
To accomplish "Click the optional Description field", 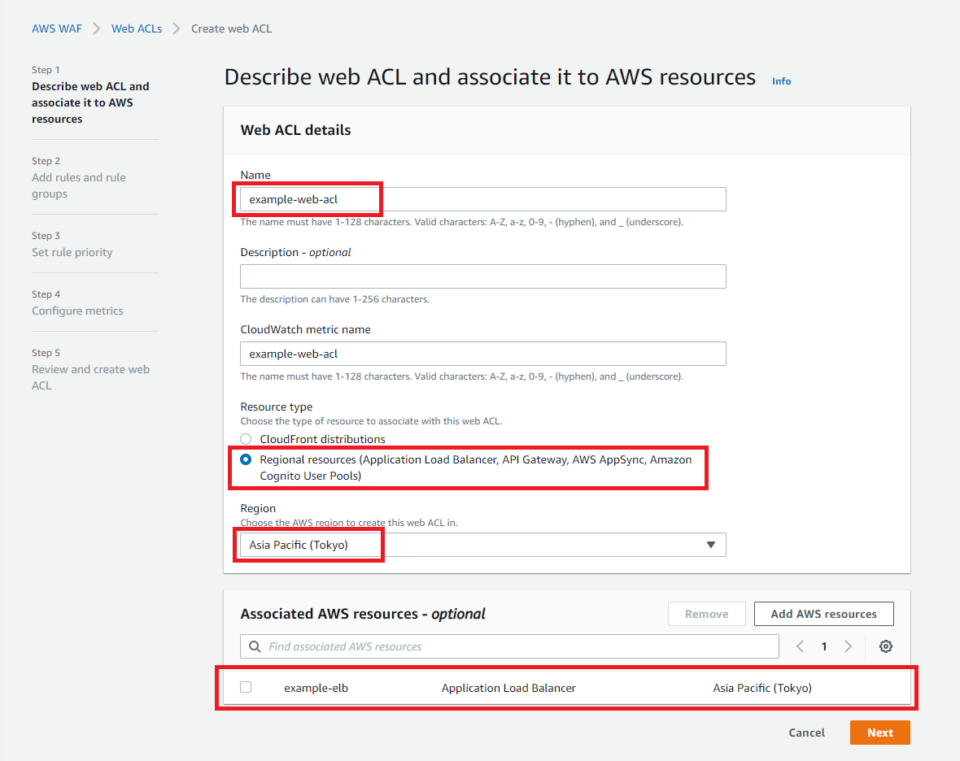I will point(480,276).
